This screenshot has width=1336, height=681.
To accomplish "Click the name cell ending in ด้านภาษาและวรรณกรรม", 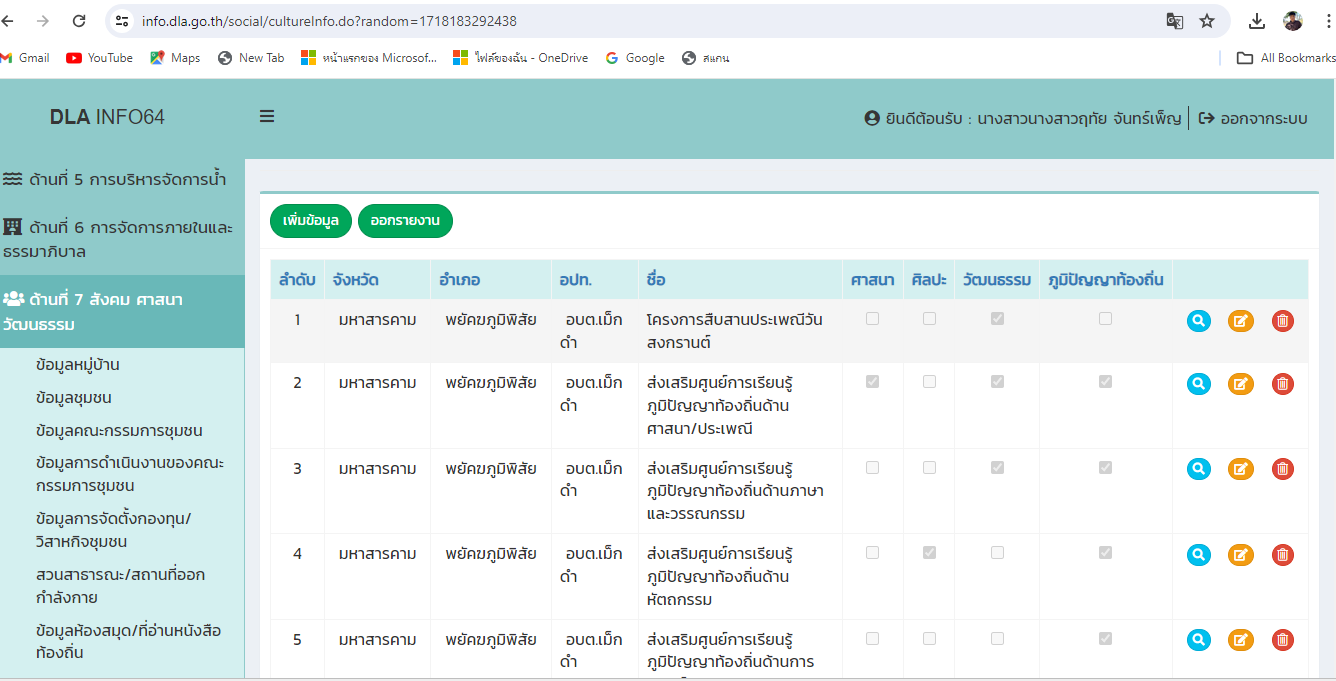I will tap(740, 491).
